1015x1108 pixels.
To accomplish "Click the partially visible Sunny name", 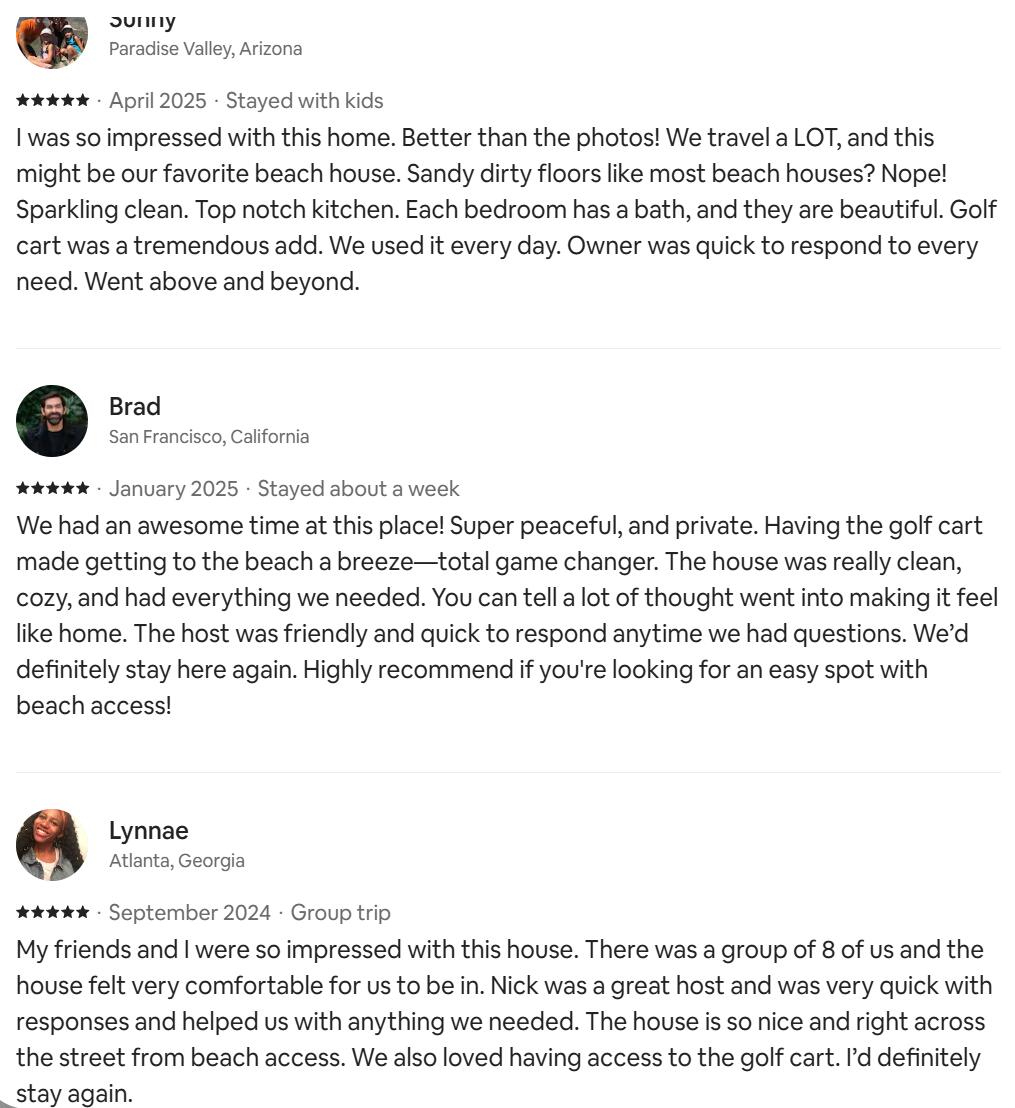I will (x=142, y=23).
